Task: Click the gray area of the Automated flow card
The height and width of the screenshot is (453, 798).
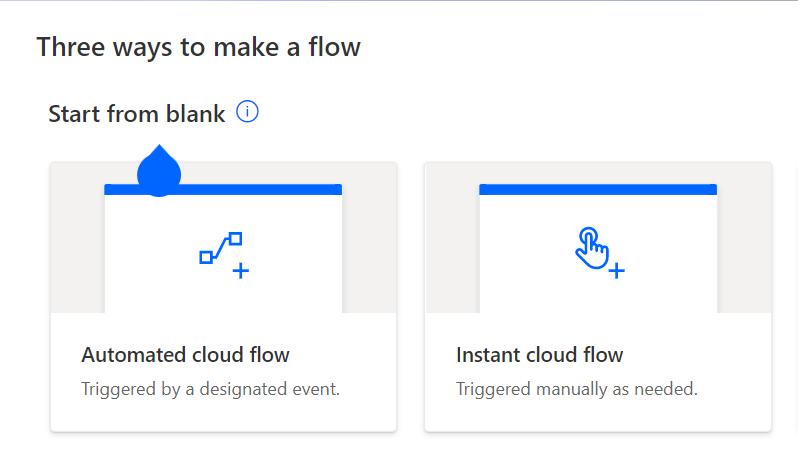Action: 76,240
